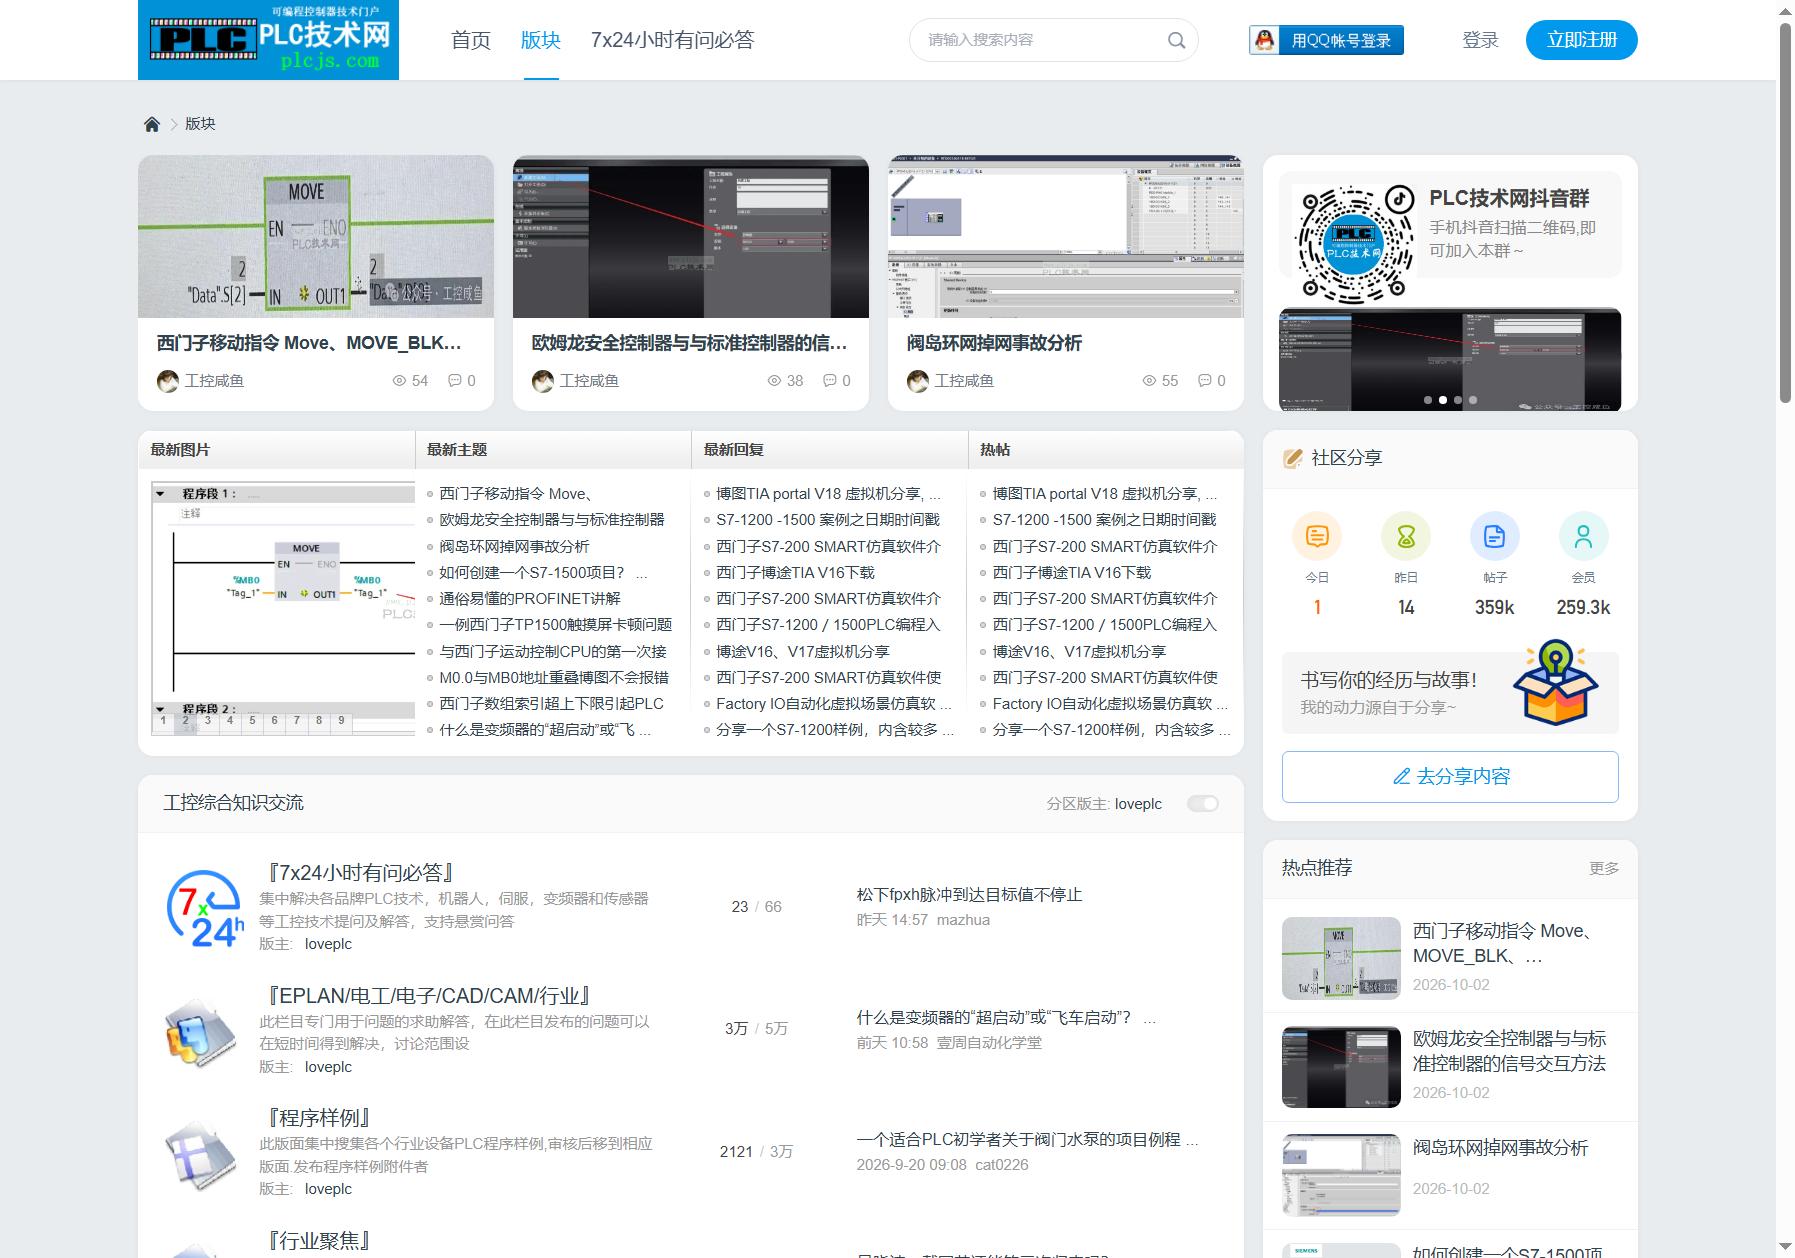Click the view count eye icon on 欧姆龙安全控制器 card
Viewport: 1795px width, 1258px height.
(x=773, y=381)
